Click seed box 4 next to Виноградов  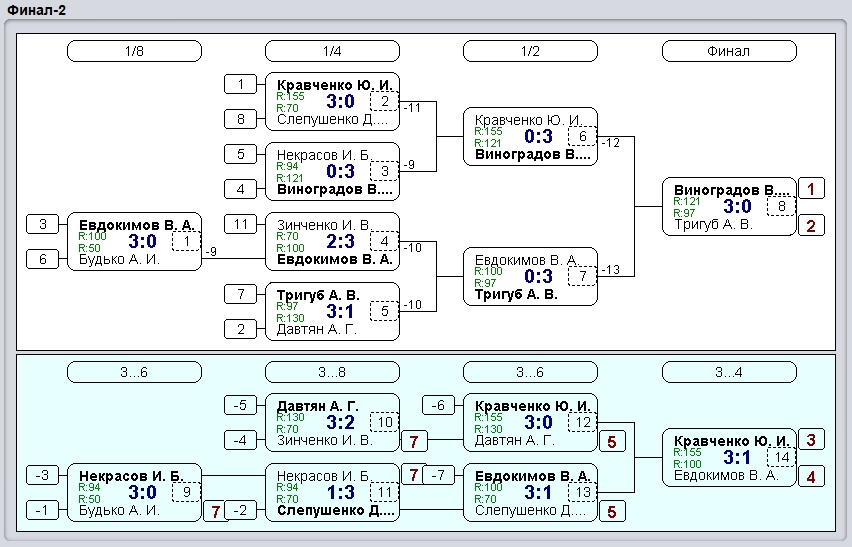(241, 189)
